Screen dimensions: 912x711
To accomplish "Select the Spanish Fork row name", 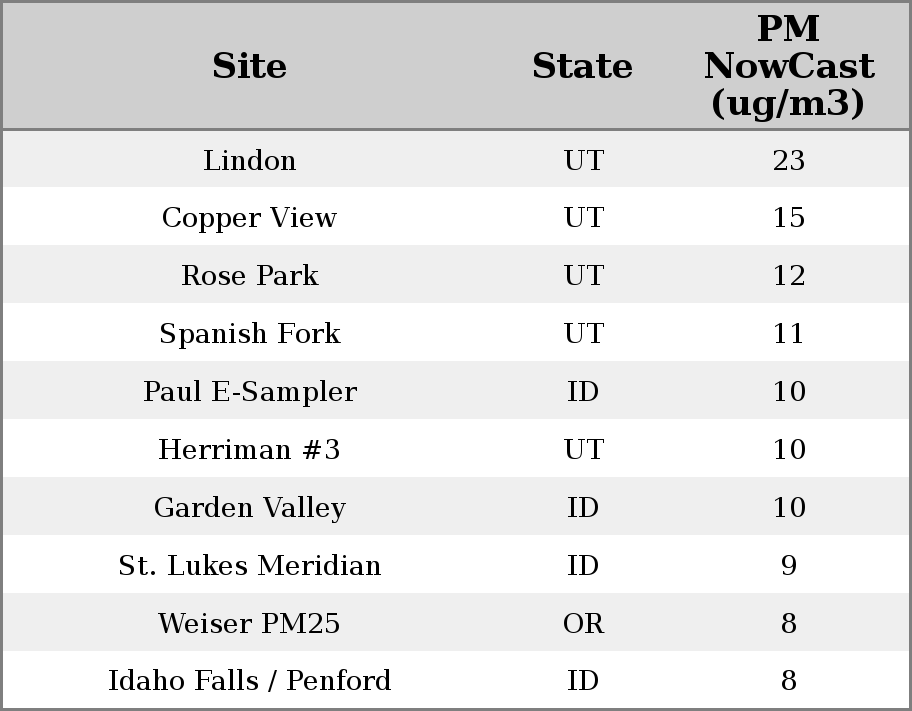I will 249,334.
